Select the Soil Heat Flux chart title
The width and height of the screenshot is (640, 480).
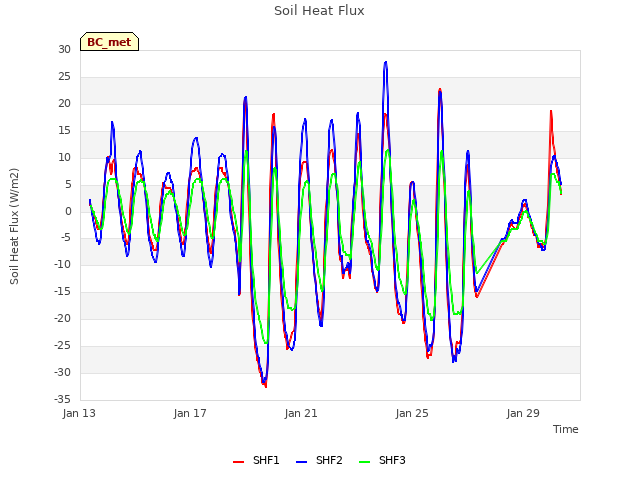(x=319, y=11)
